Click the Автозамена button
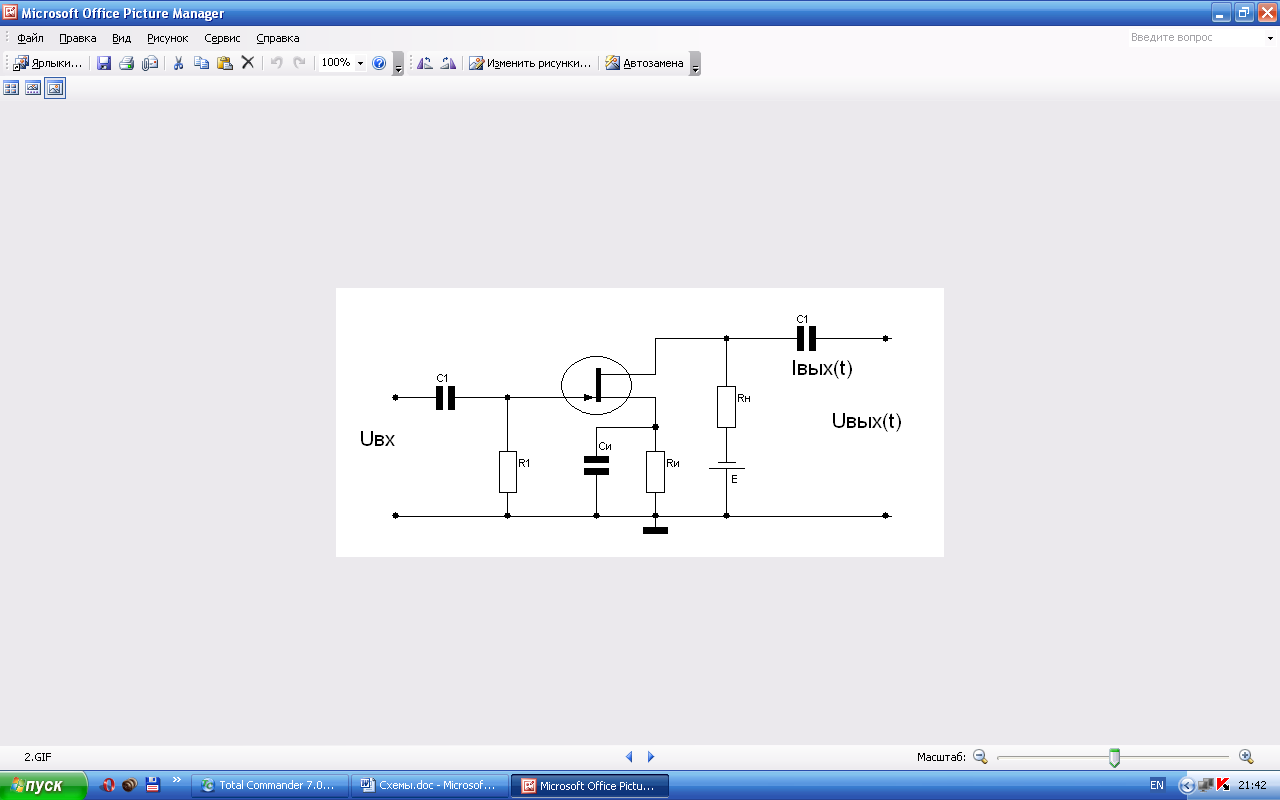 point(645,63)
